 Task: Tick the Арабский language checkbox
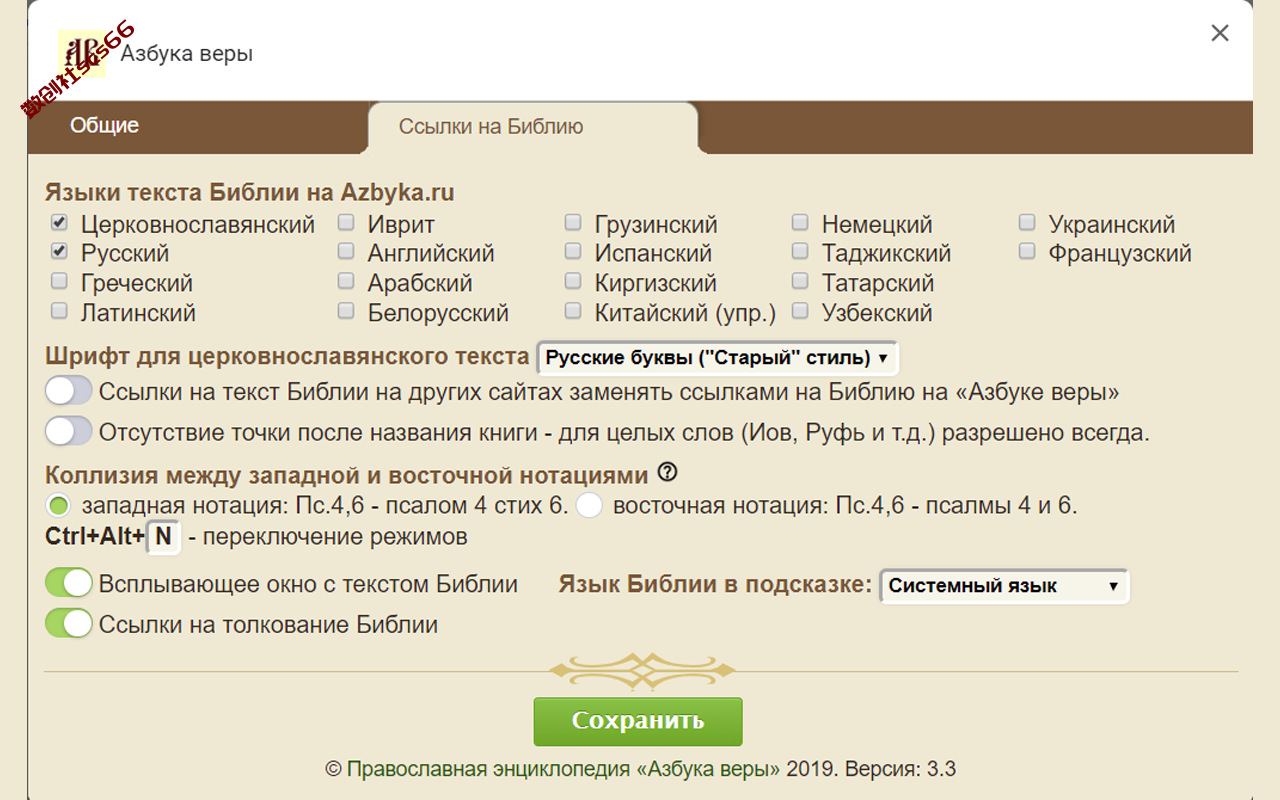pos(346,281)
